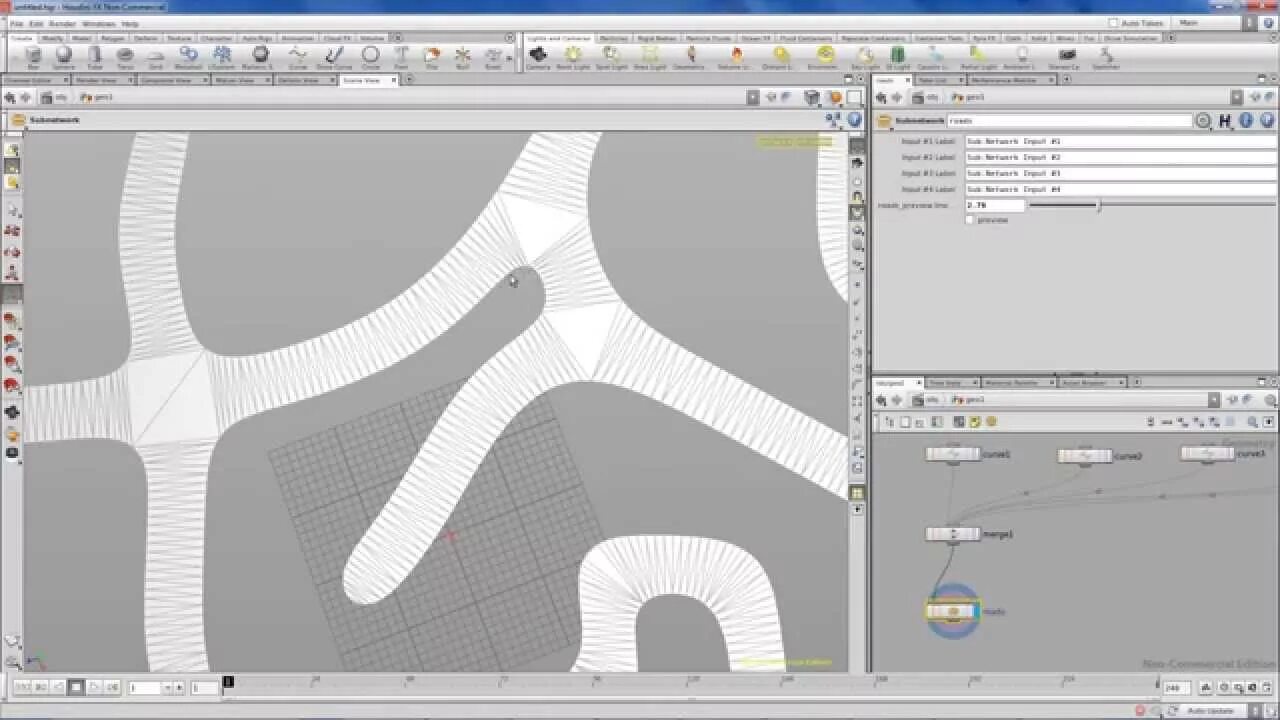Image resolution: width=1280 pixels, height=720 pixels.
Task: Click the timeline frame scrubber
Action: pos(228,683)
